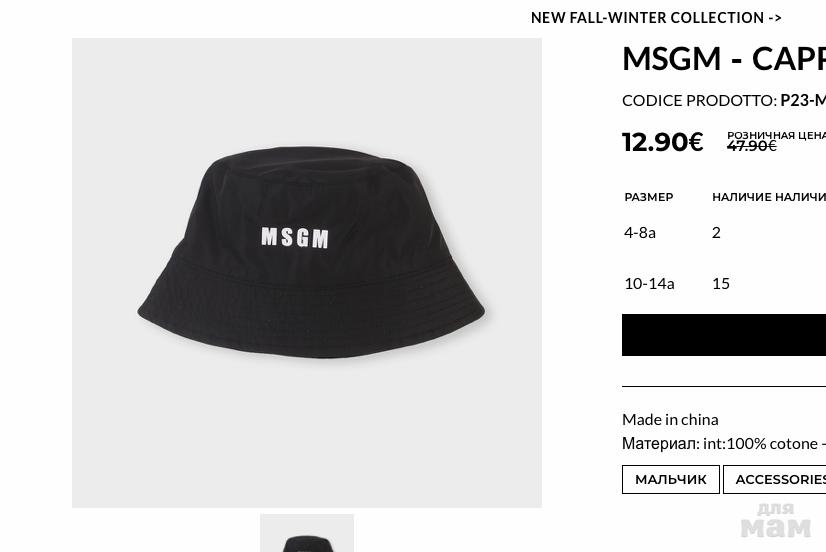Image resolution: width=826 pixels, height=552 pixels.
Task: Click the РАЗМЕР column header
Action: 649,197
